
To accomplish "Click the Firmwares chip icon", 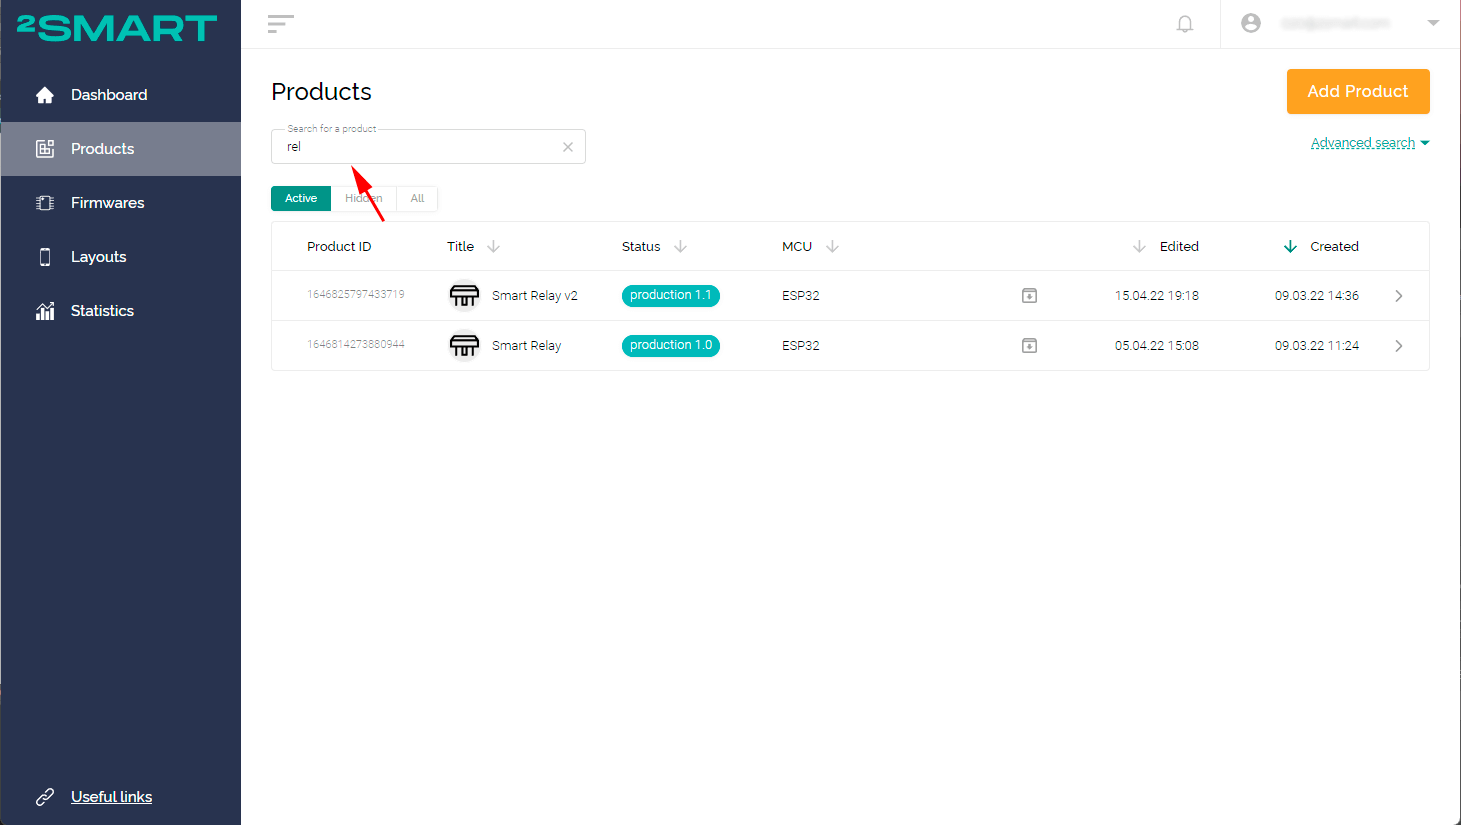I will click(45, 203).
